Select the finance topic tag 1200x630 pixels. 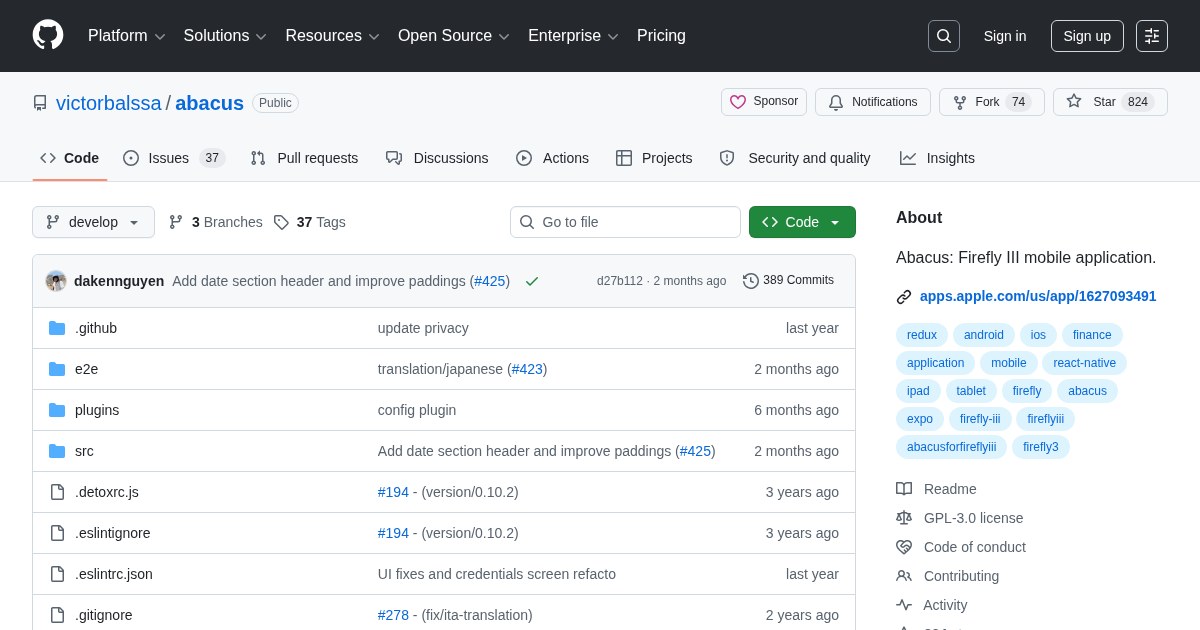click(1092, 335)
